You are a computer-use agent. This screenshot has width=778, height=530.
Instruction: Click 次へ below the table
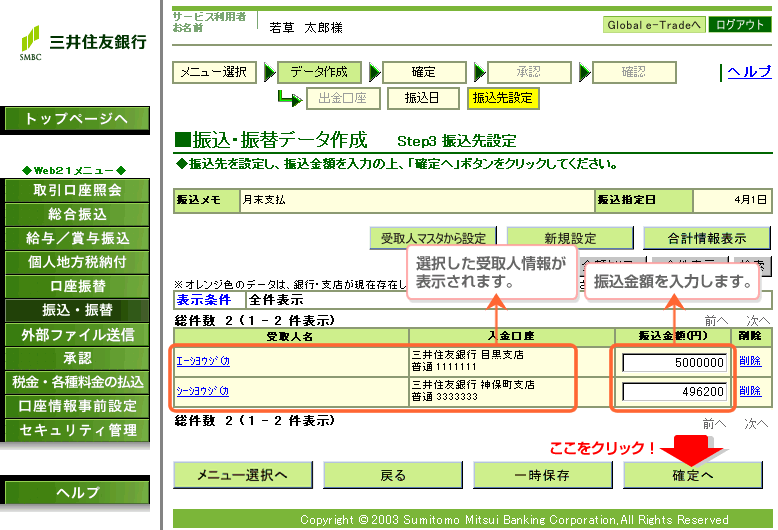tap(756, 424)
